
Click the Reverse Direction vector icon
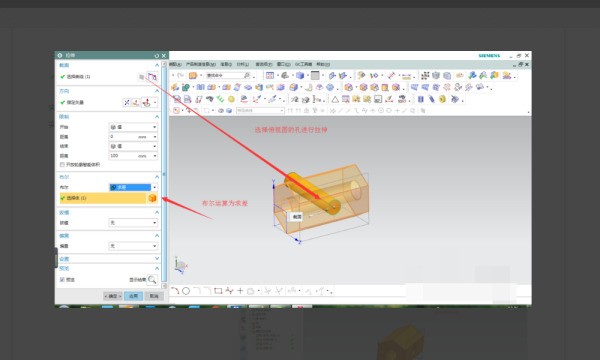point(127,103)
